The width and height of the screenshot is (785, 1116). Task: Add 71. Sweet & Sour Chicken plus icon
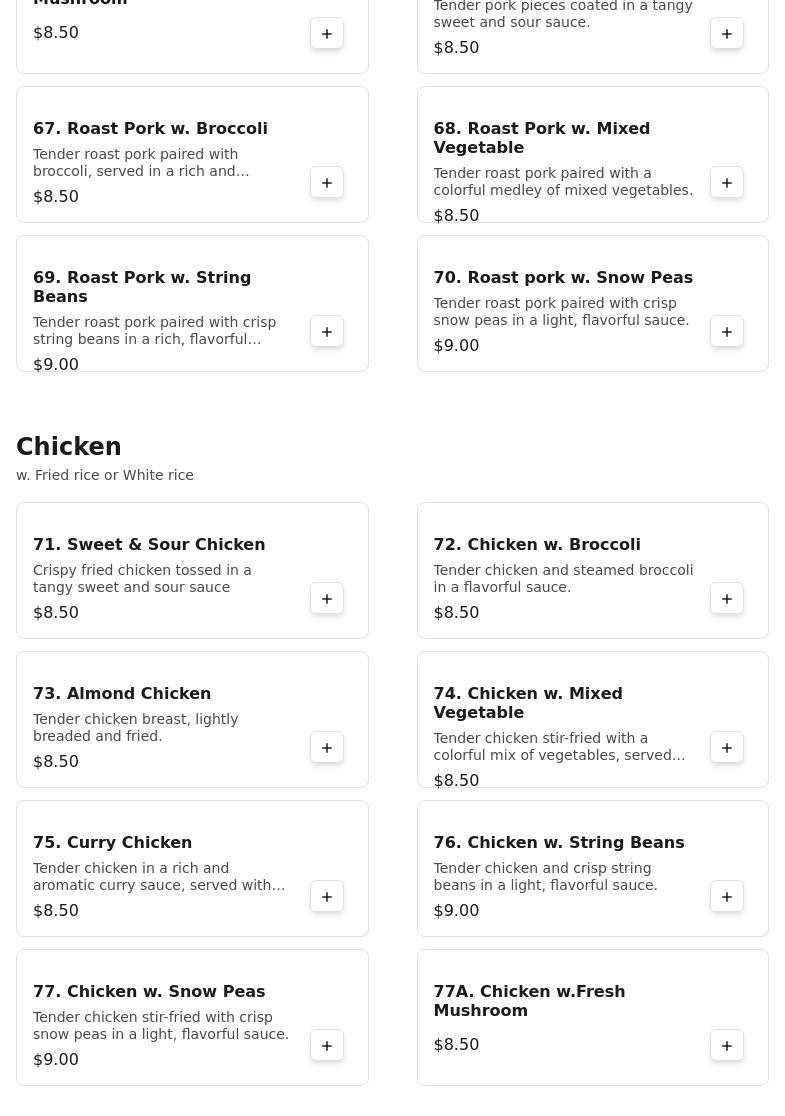[327, 599]
